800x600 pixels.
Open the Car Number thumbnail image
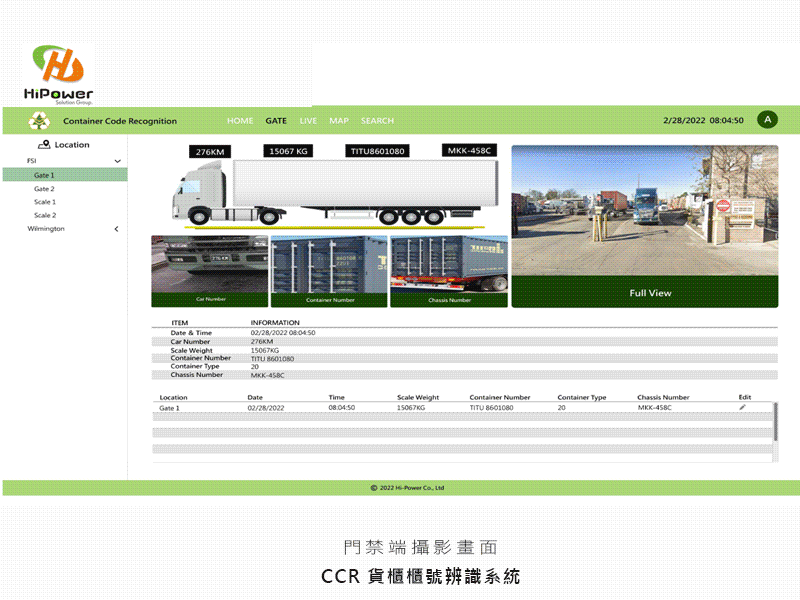point(209,270)
